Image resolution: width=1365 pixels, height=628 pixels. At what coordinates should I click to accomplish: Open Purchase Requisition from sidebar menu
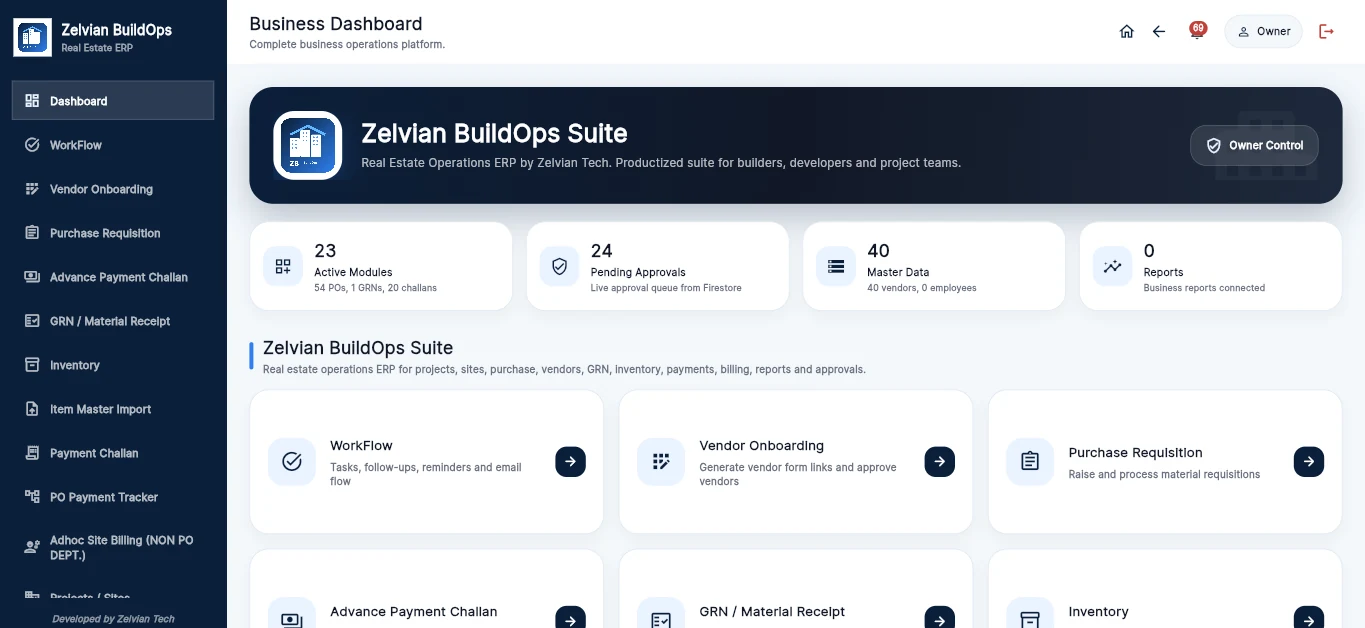click(x=113, y=233)
